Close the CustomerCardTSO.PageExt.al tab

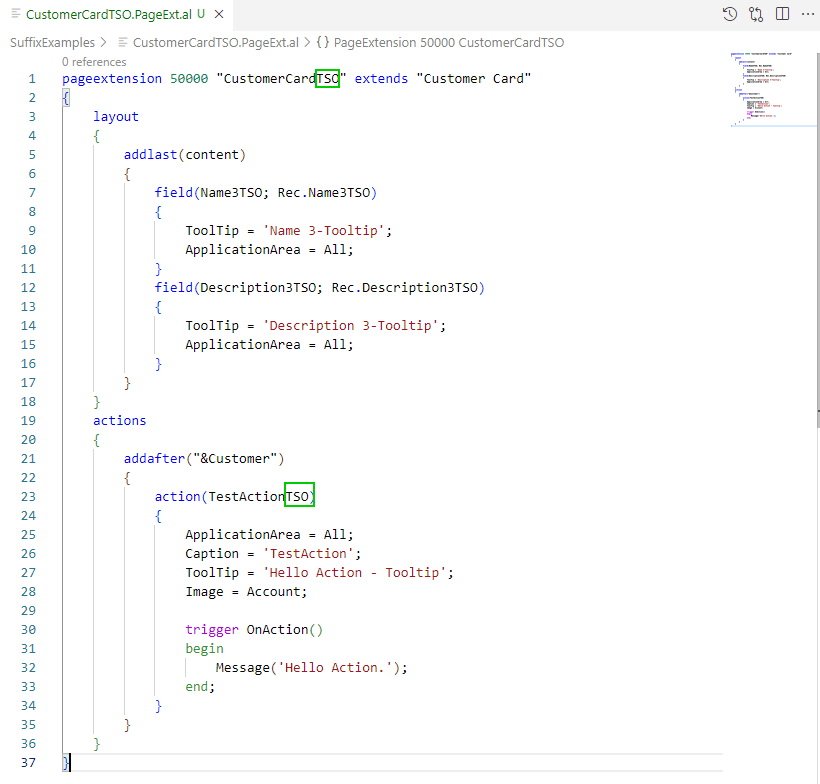click(x=219, y=15)
